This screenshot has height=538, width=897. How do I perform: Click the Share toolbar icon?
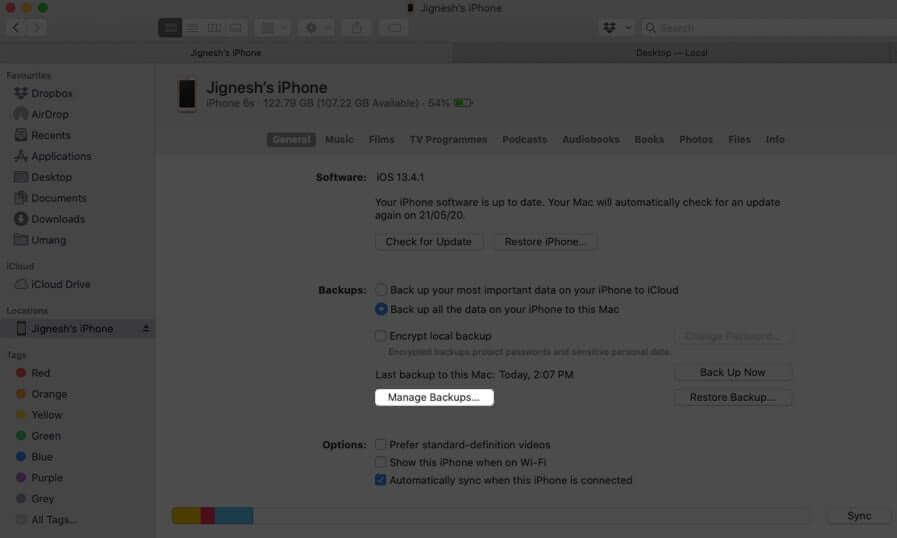pos(357,27)
